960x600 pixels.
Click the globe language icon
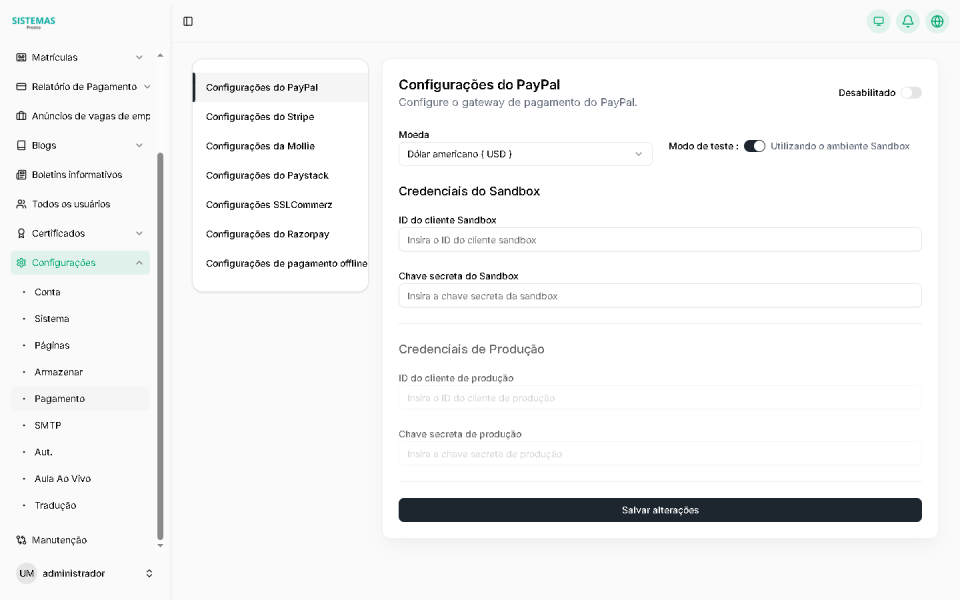pos(936,21)
